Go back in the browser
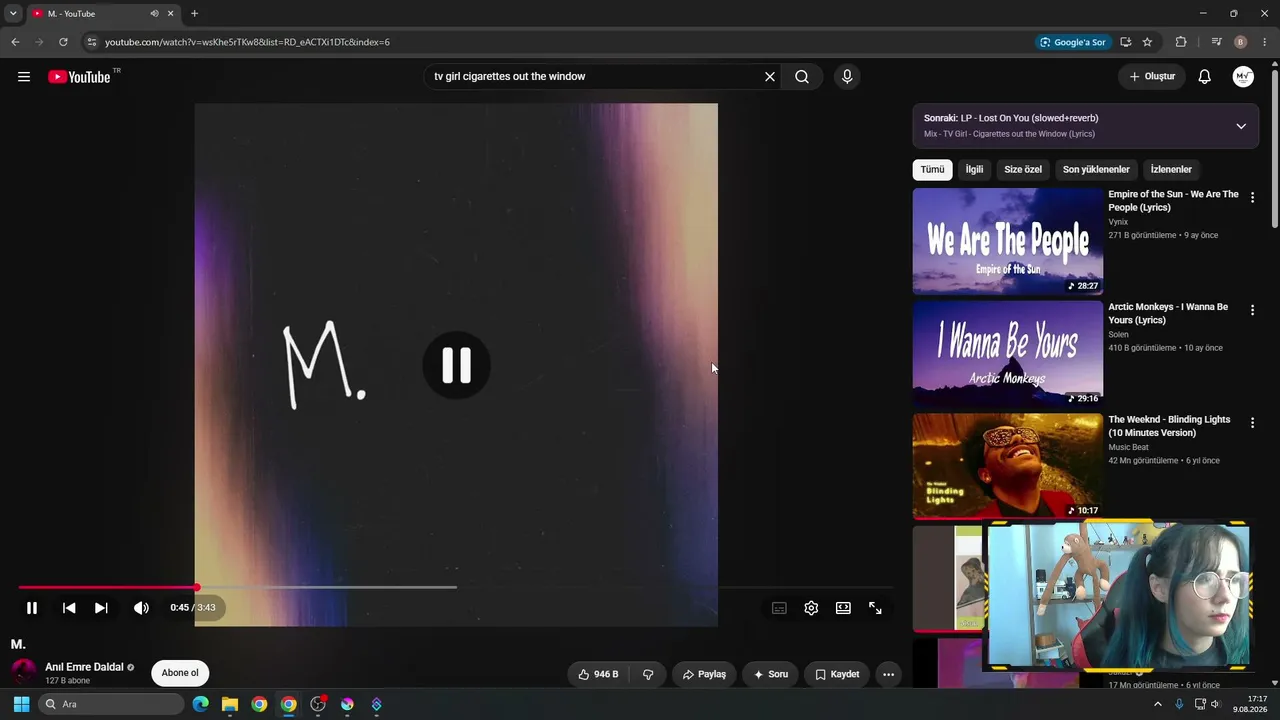Screen dimensions: 1280x720 pyautogui.click(x=15, y=42)
